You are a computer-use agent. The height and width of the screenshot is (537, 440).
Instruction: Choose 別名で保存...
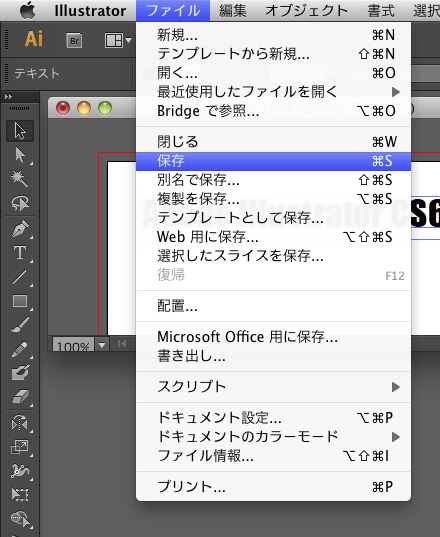pos(274,180)
